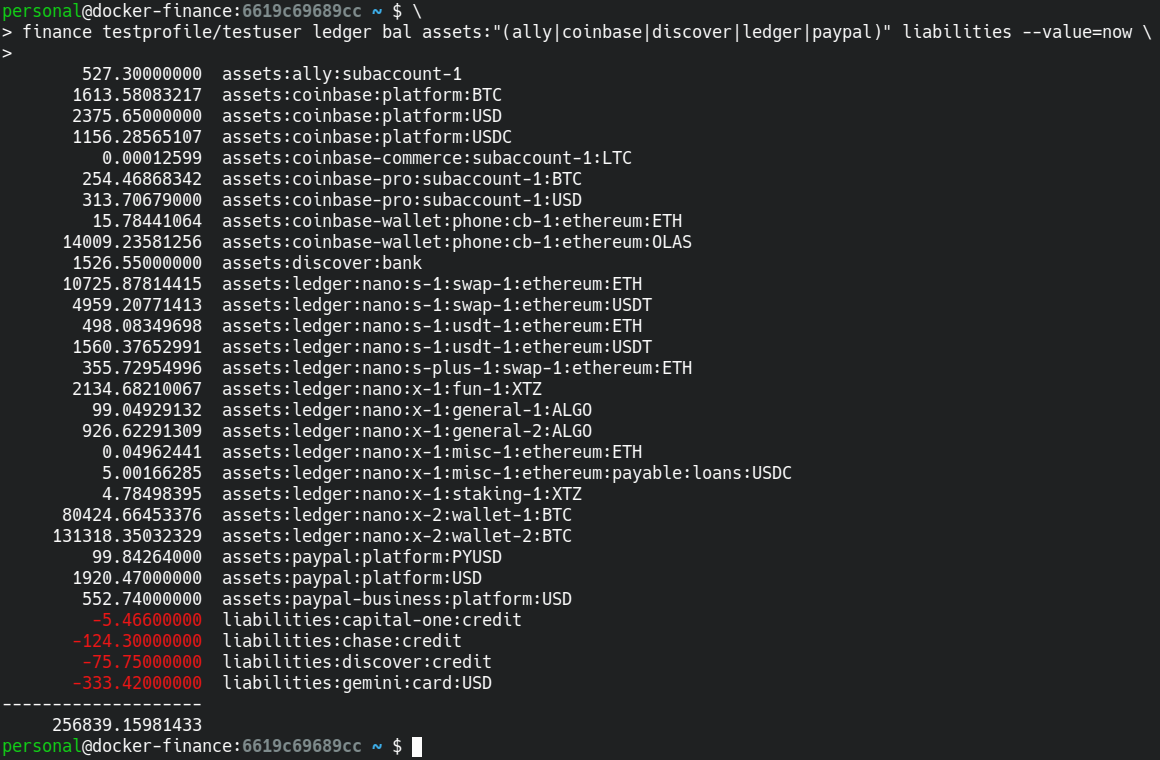Click the assets:coinbase-commerce:subaccount-1:LTC line
Image resolution: width=1160 pixels, height=760 pixels.
427,158
